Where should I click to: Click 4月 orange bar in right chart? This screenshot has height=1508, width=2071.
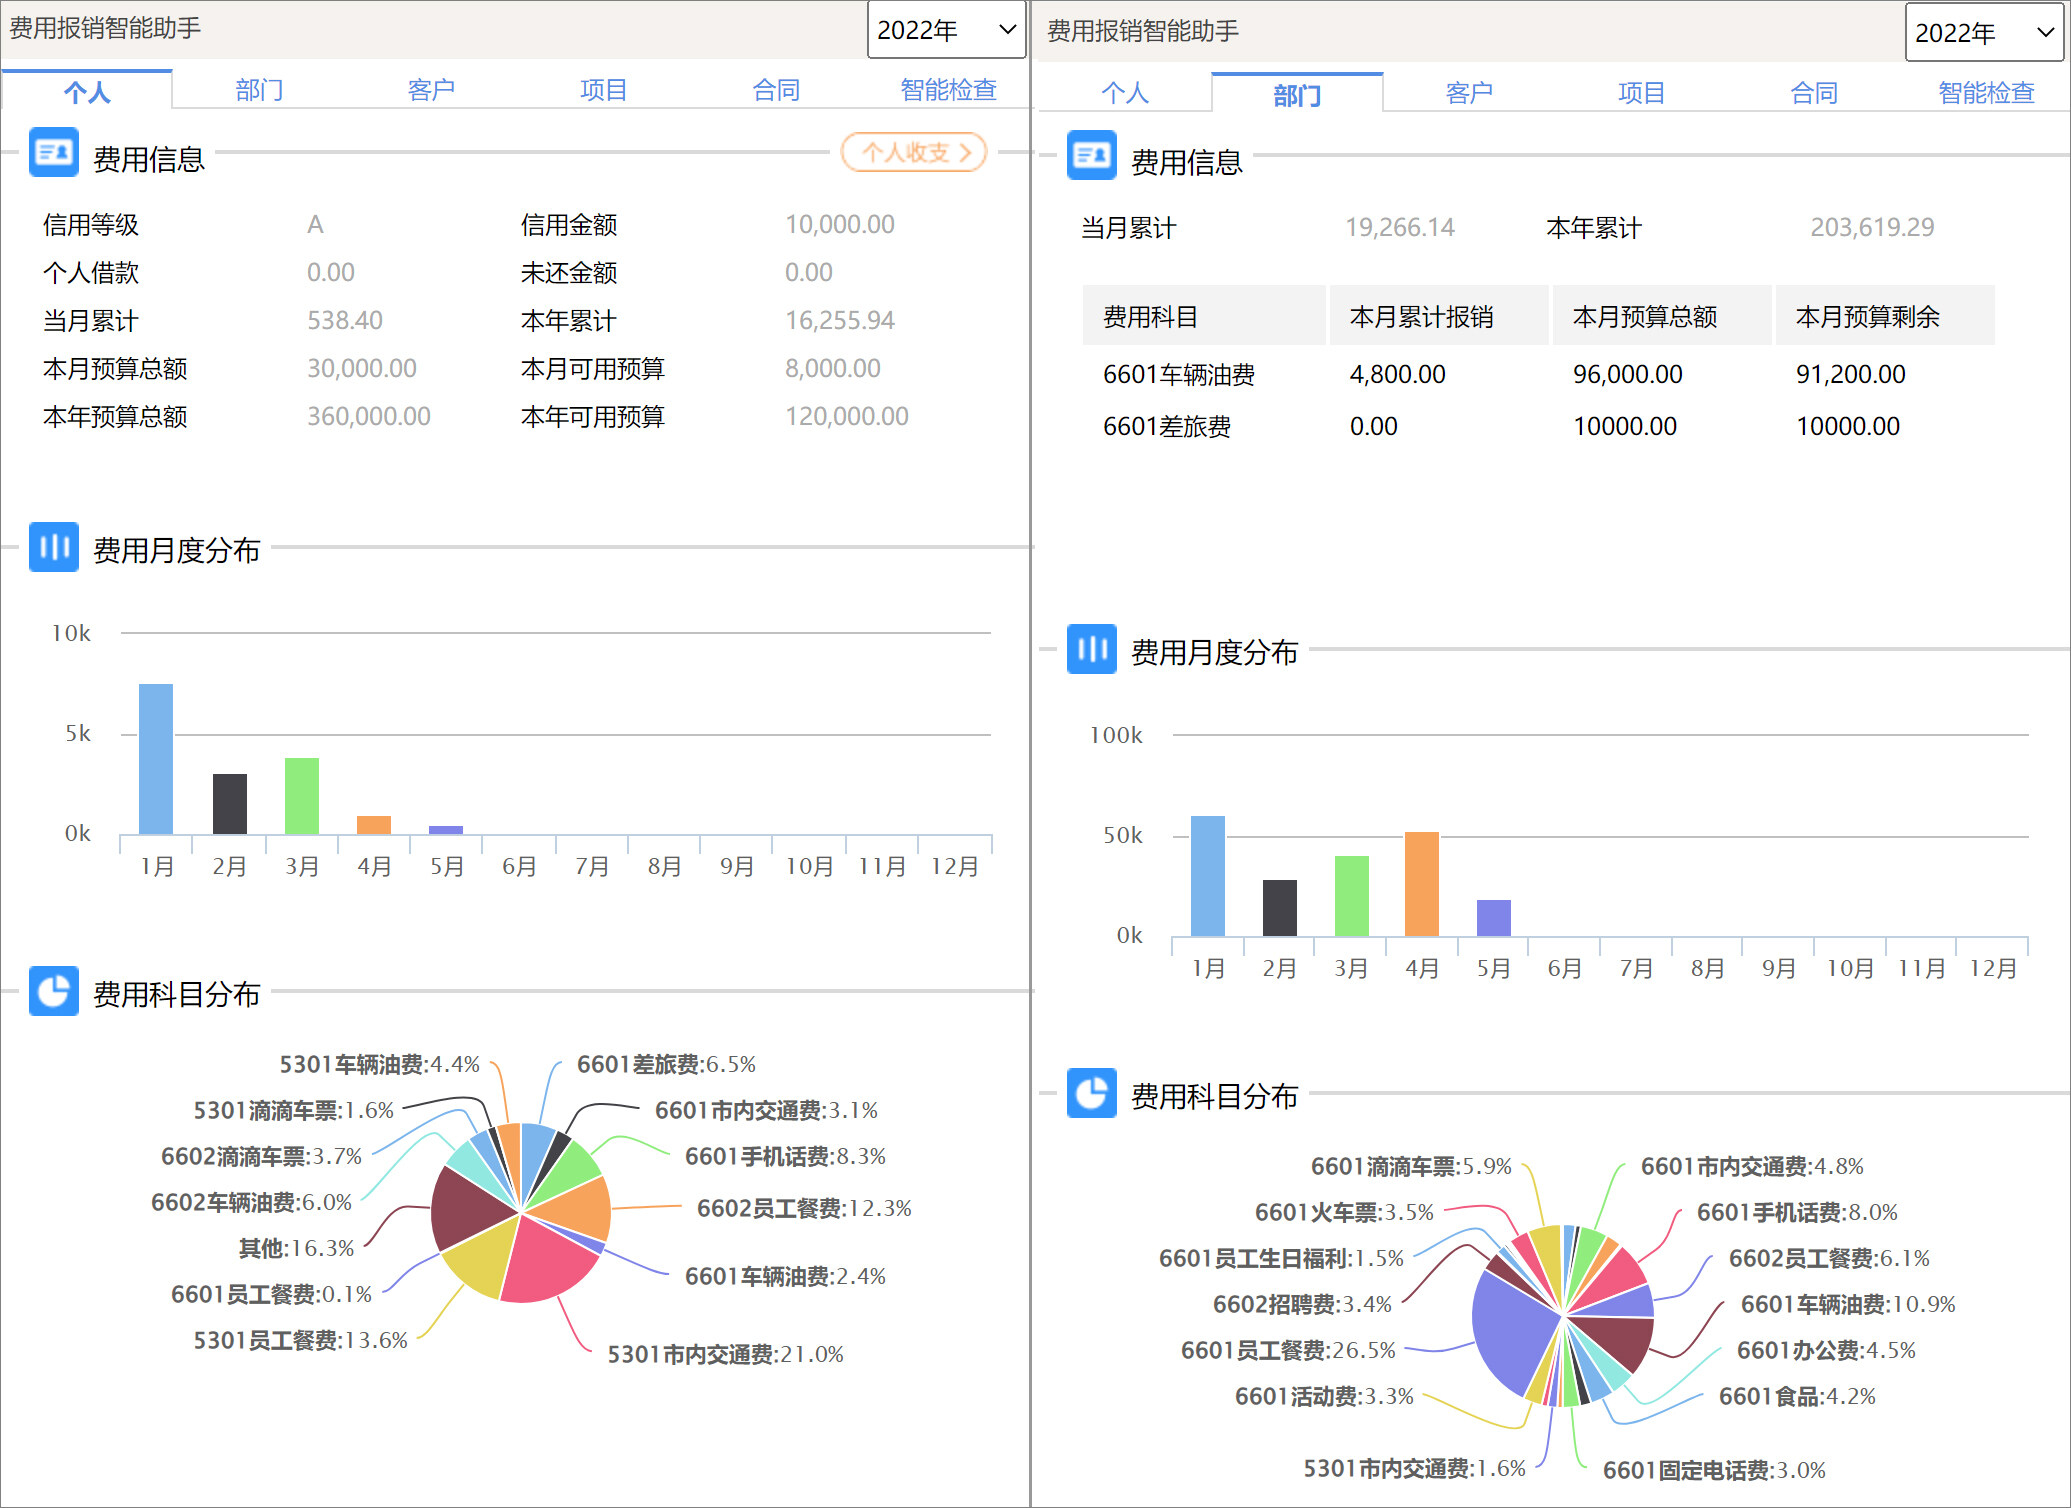[1421, 883]
